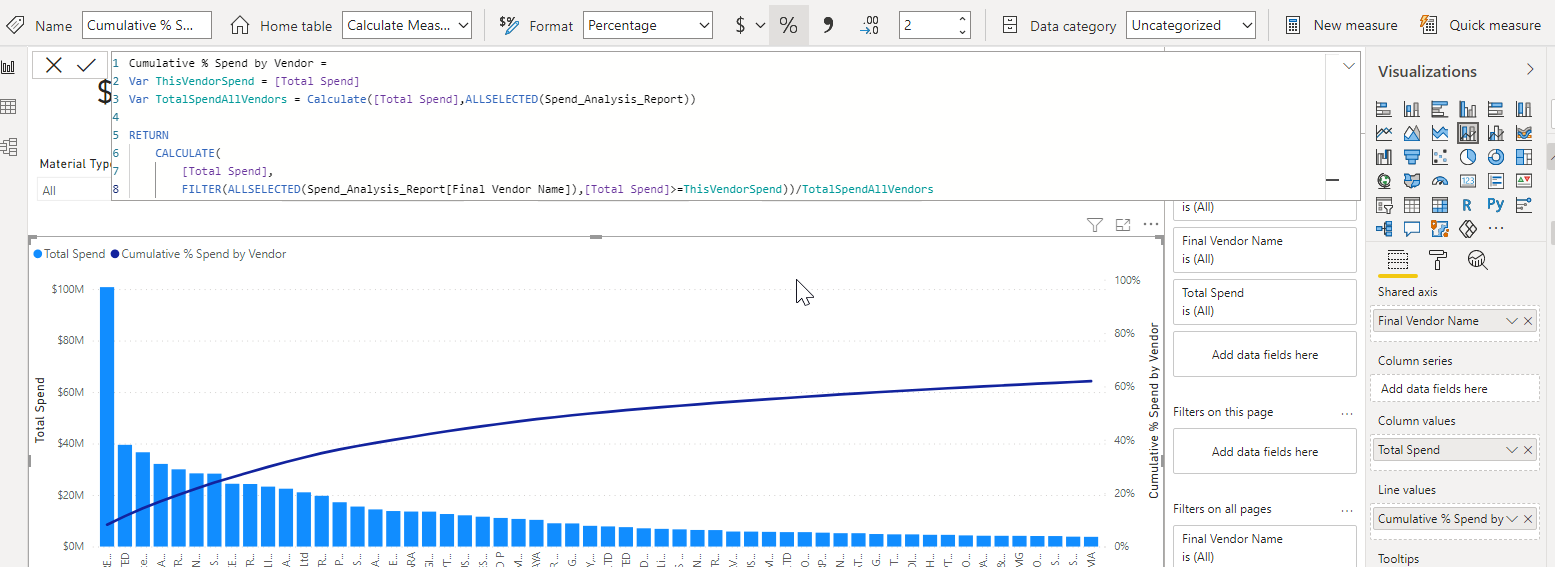Click the Quick measure button
1555x567 pixels.
coord(1481,25)
